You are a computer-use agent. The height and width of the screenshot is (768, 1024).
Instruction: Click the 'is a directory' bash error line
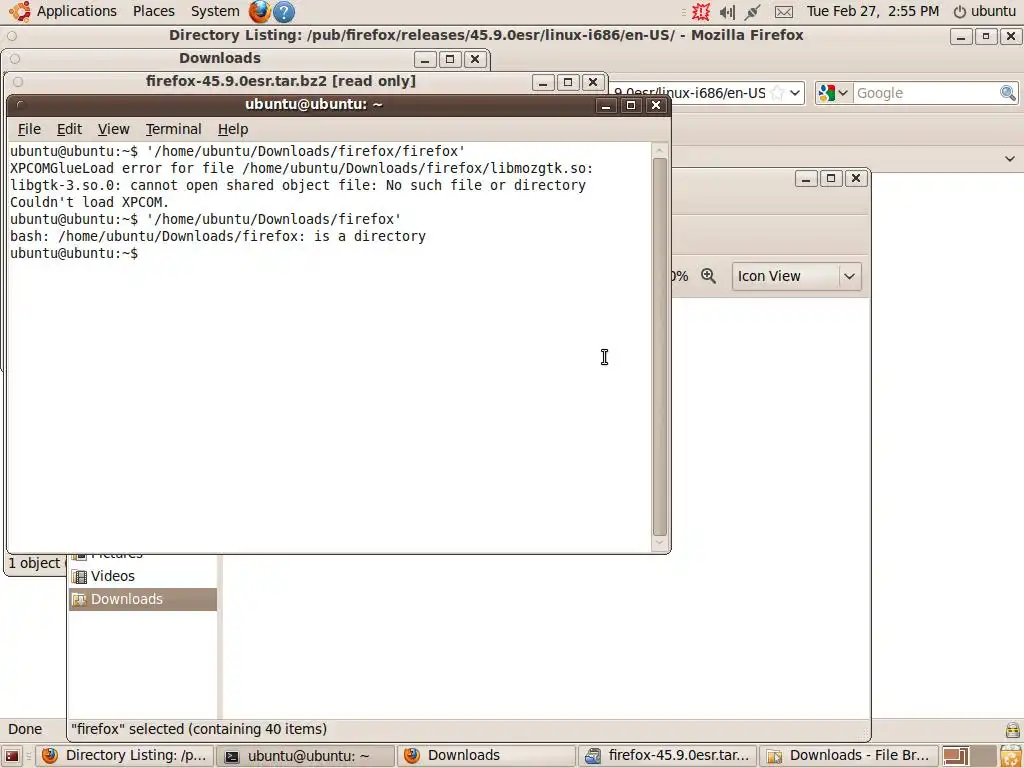pos(218,236)
